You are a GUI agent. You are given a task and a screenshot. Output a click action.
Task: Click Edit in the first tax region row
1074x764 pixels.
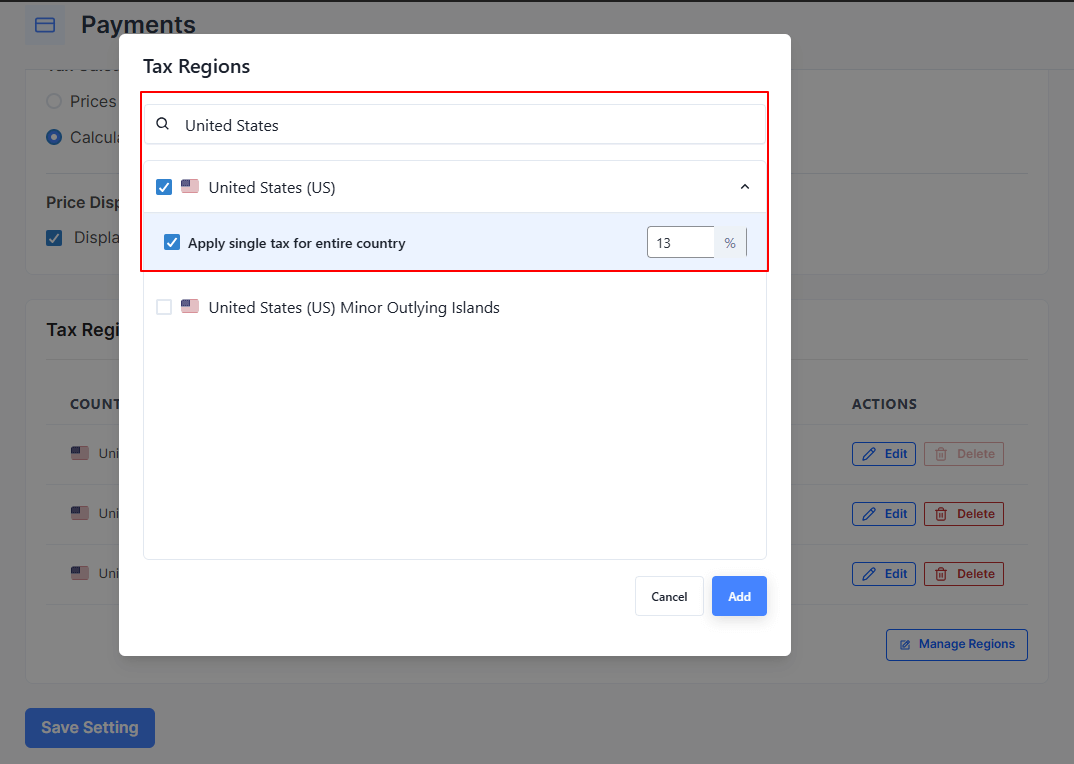(x=884, y=454)
